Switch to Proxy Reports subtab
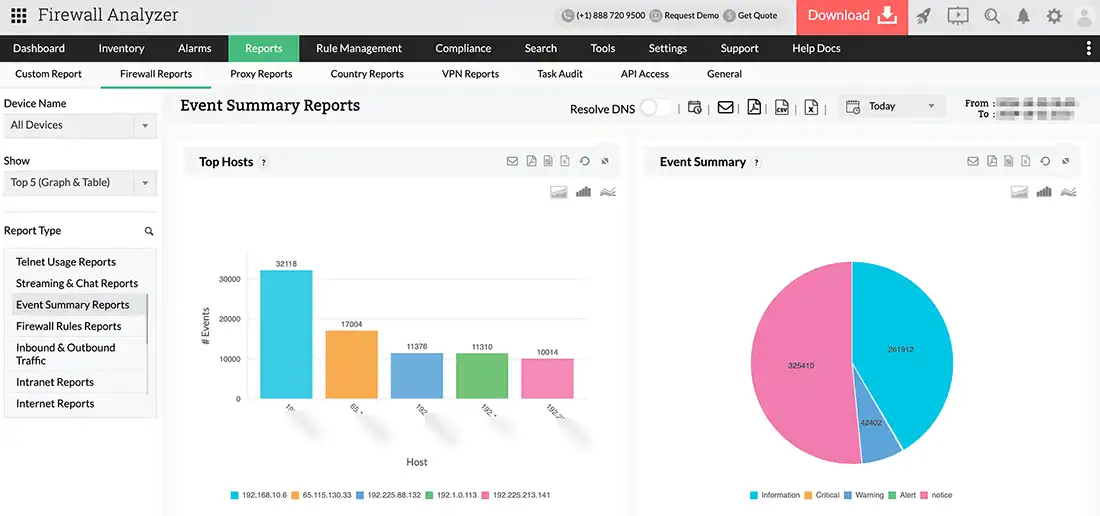 [261, 74]
